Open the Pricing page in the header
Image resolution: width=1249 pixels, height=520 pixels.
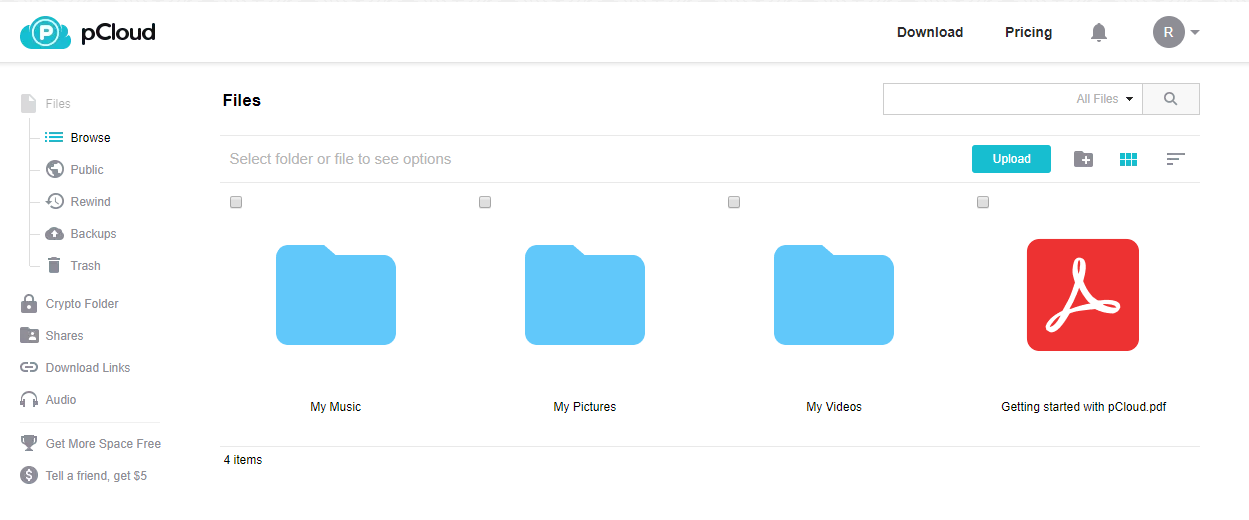[1028, 32]
